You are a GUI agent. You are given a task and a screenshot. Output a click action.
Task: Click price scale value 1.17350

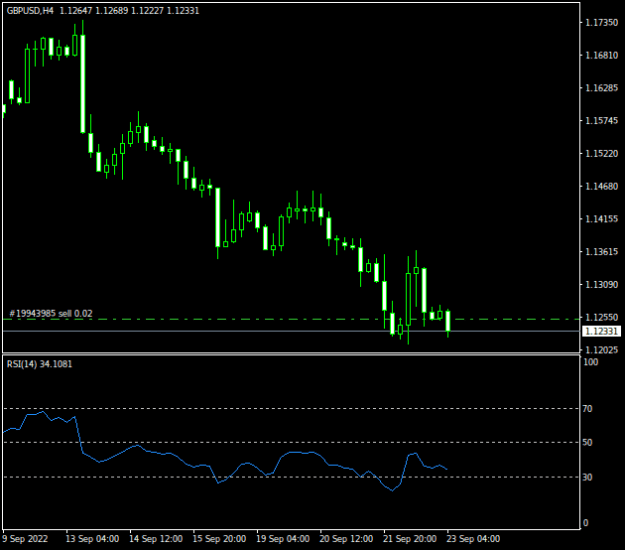(601, 22)
